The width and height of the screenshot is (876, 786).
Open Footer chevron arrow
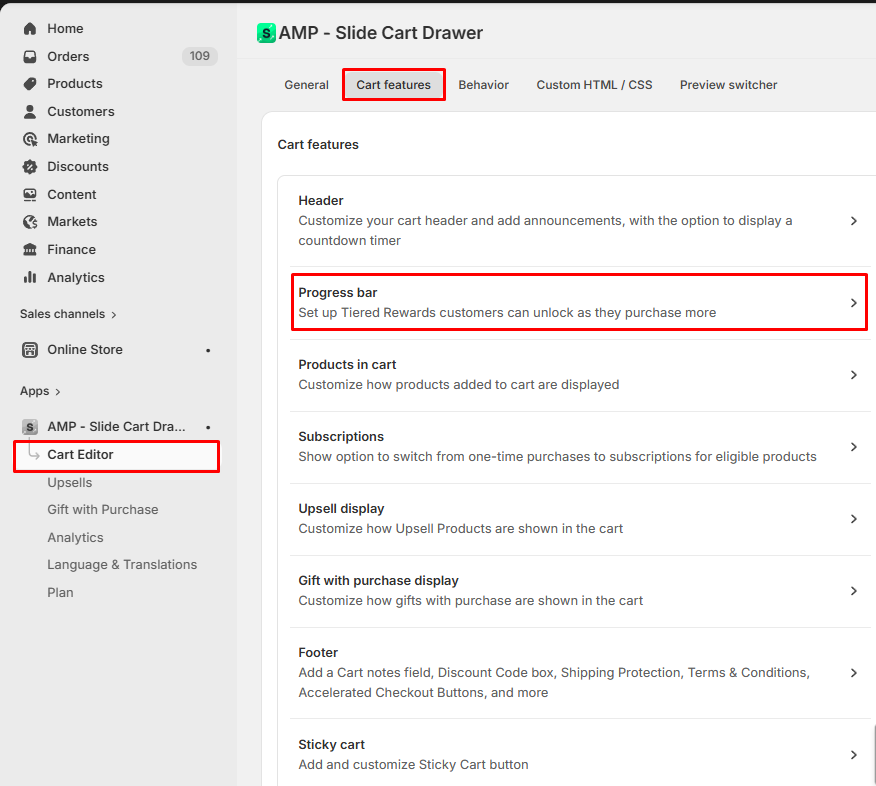point(853,673)
